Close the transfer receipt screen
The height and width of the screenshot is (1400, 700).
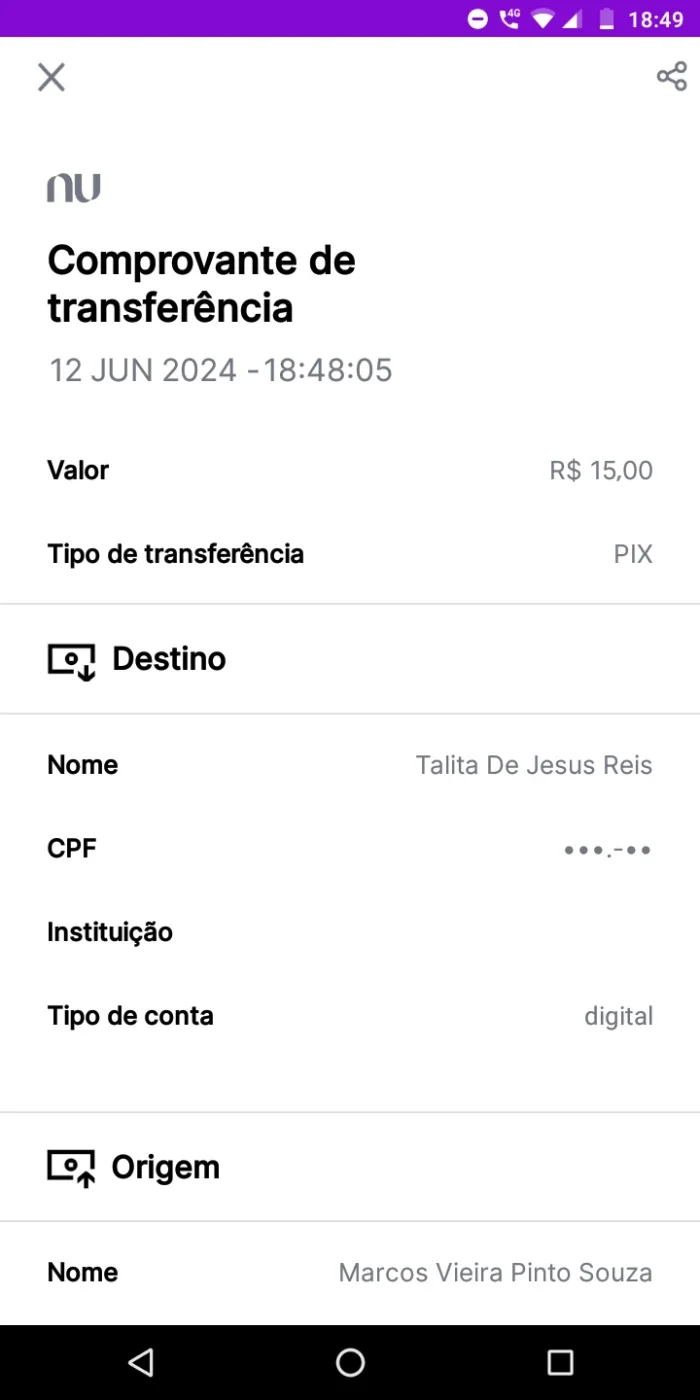[51, 77]
